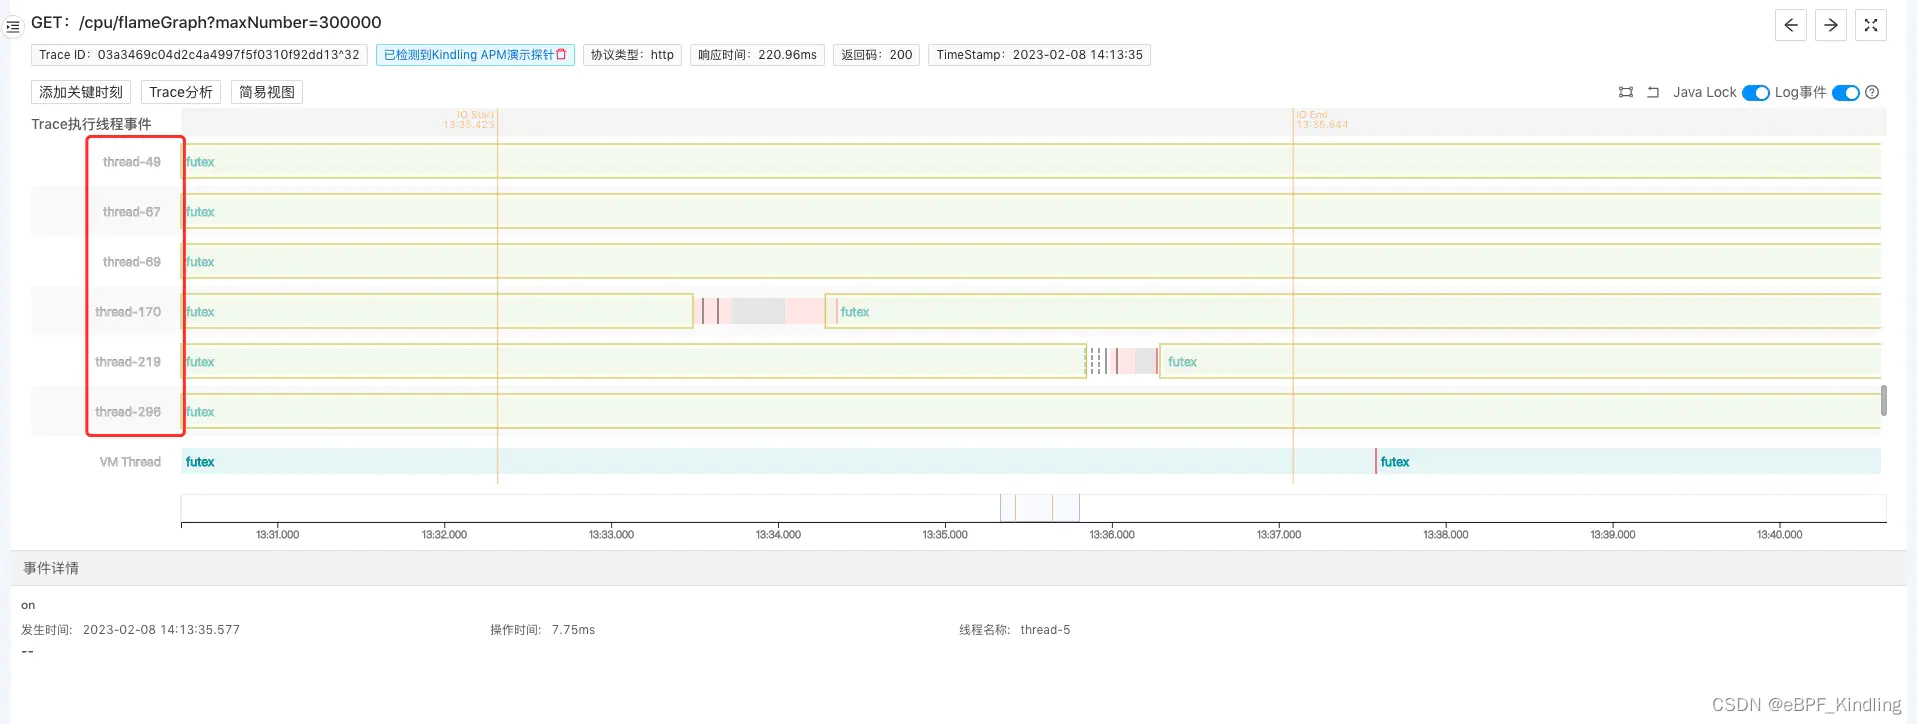Viewport: 1917px width, 724px height.
Task: Select the VM Thread row label
Action: click(130, 462)
